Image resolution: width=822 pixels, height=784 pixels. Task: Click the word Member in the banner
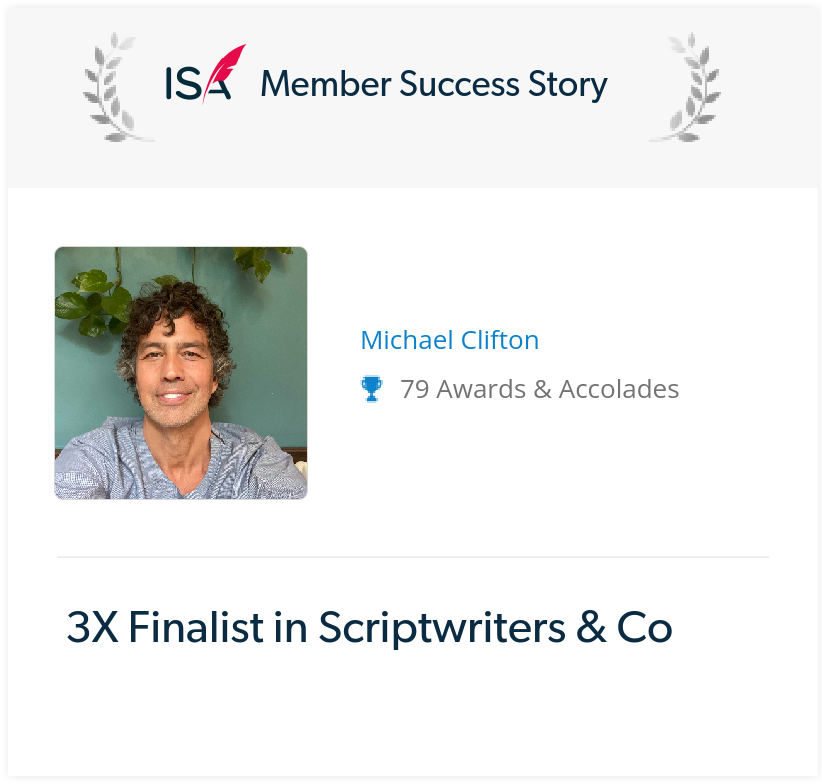pos(326,84)
